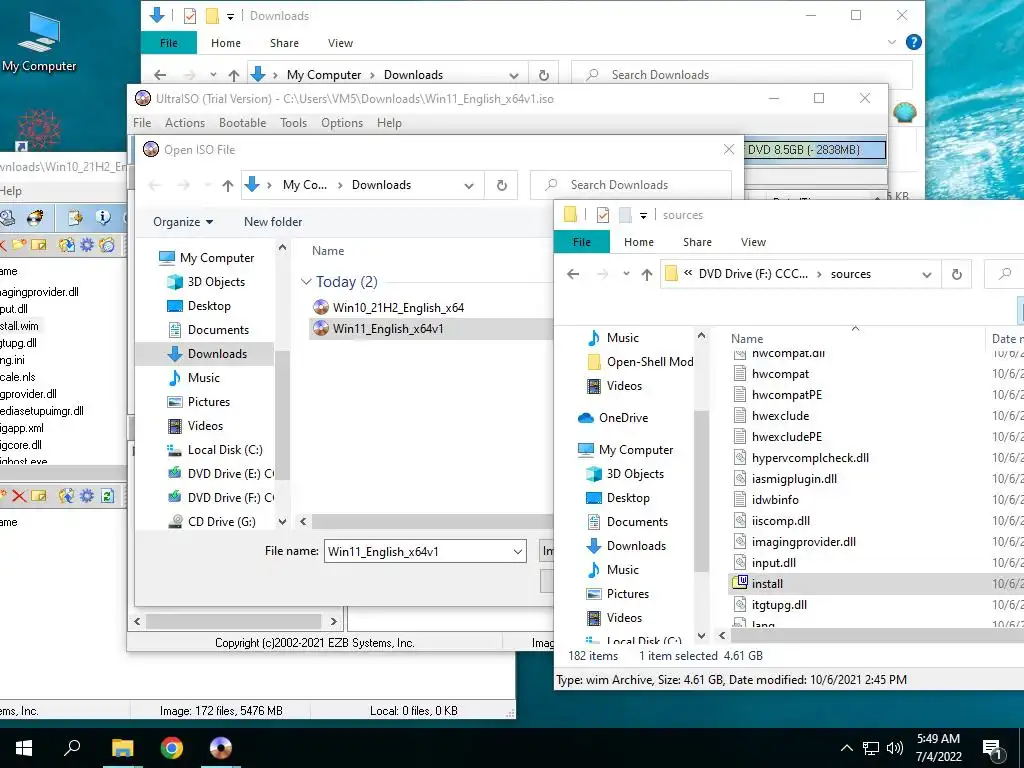
Task: Open the Options menu in UltraISO
Action: 342,123
